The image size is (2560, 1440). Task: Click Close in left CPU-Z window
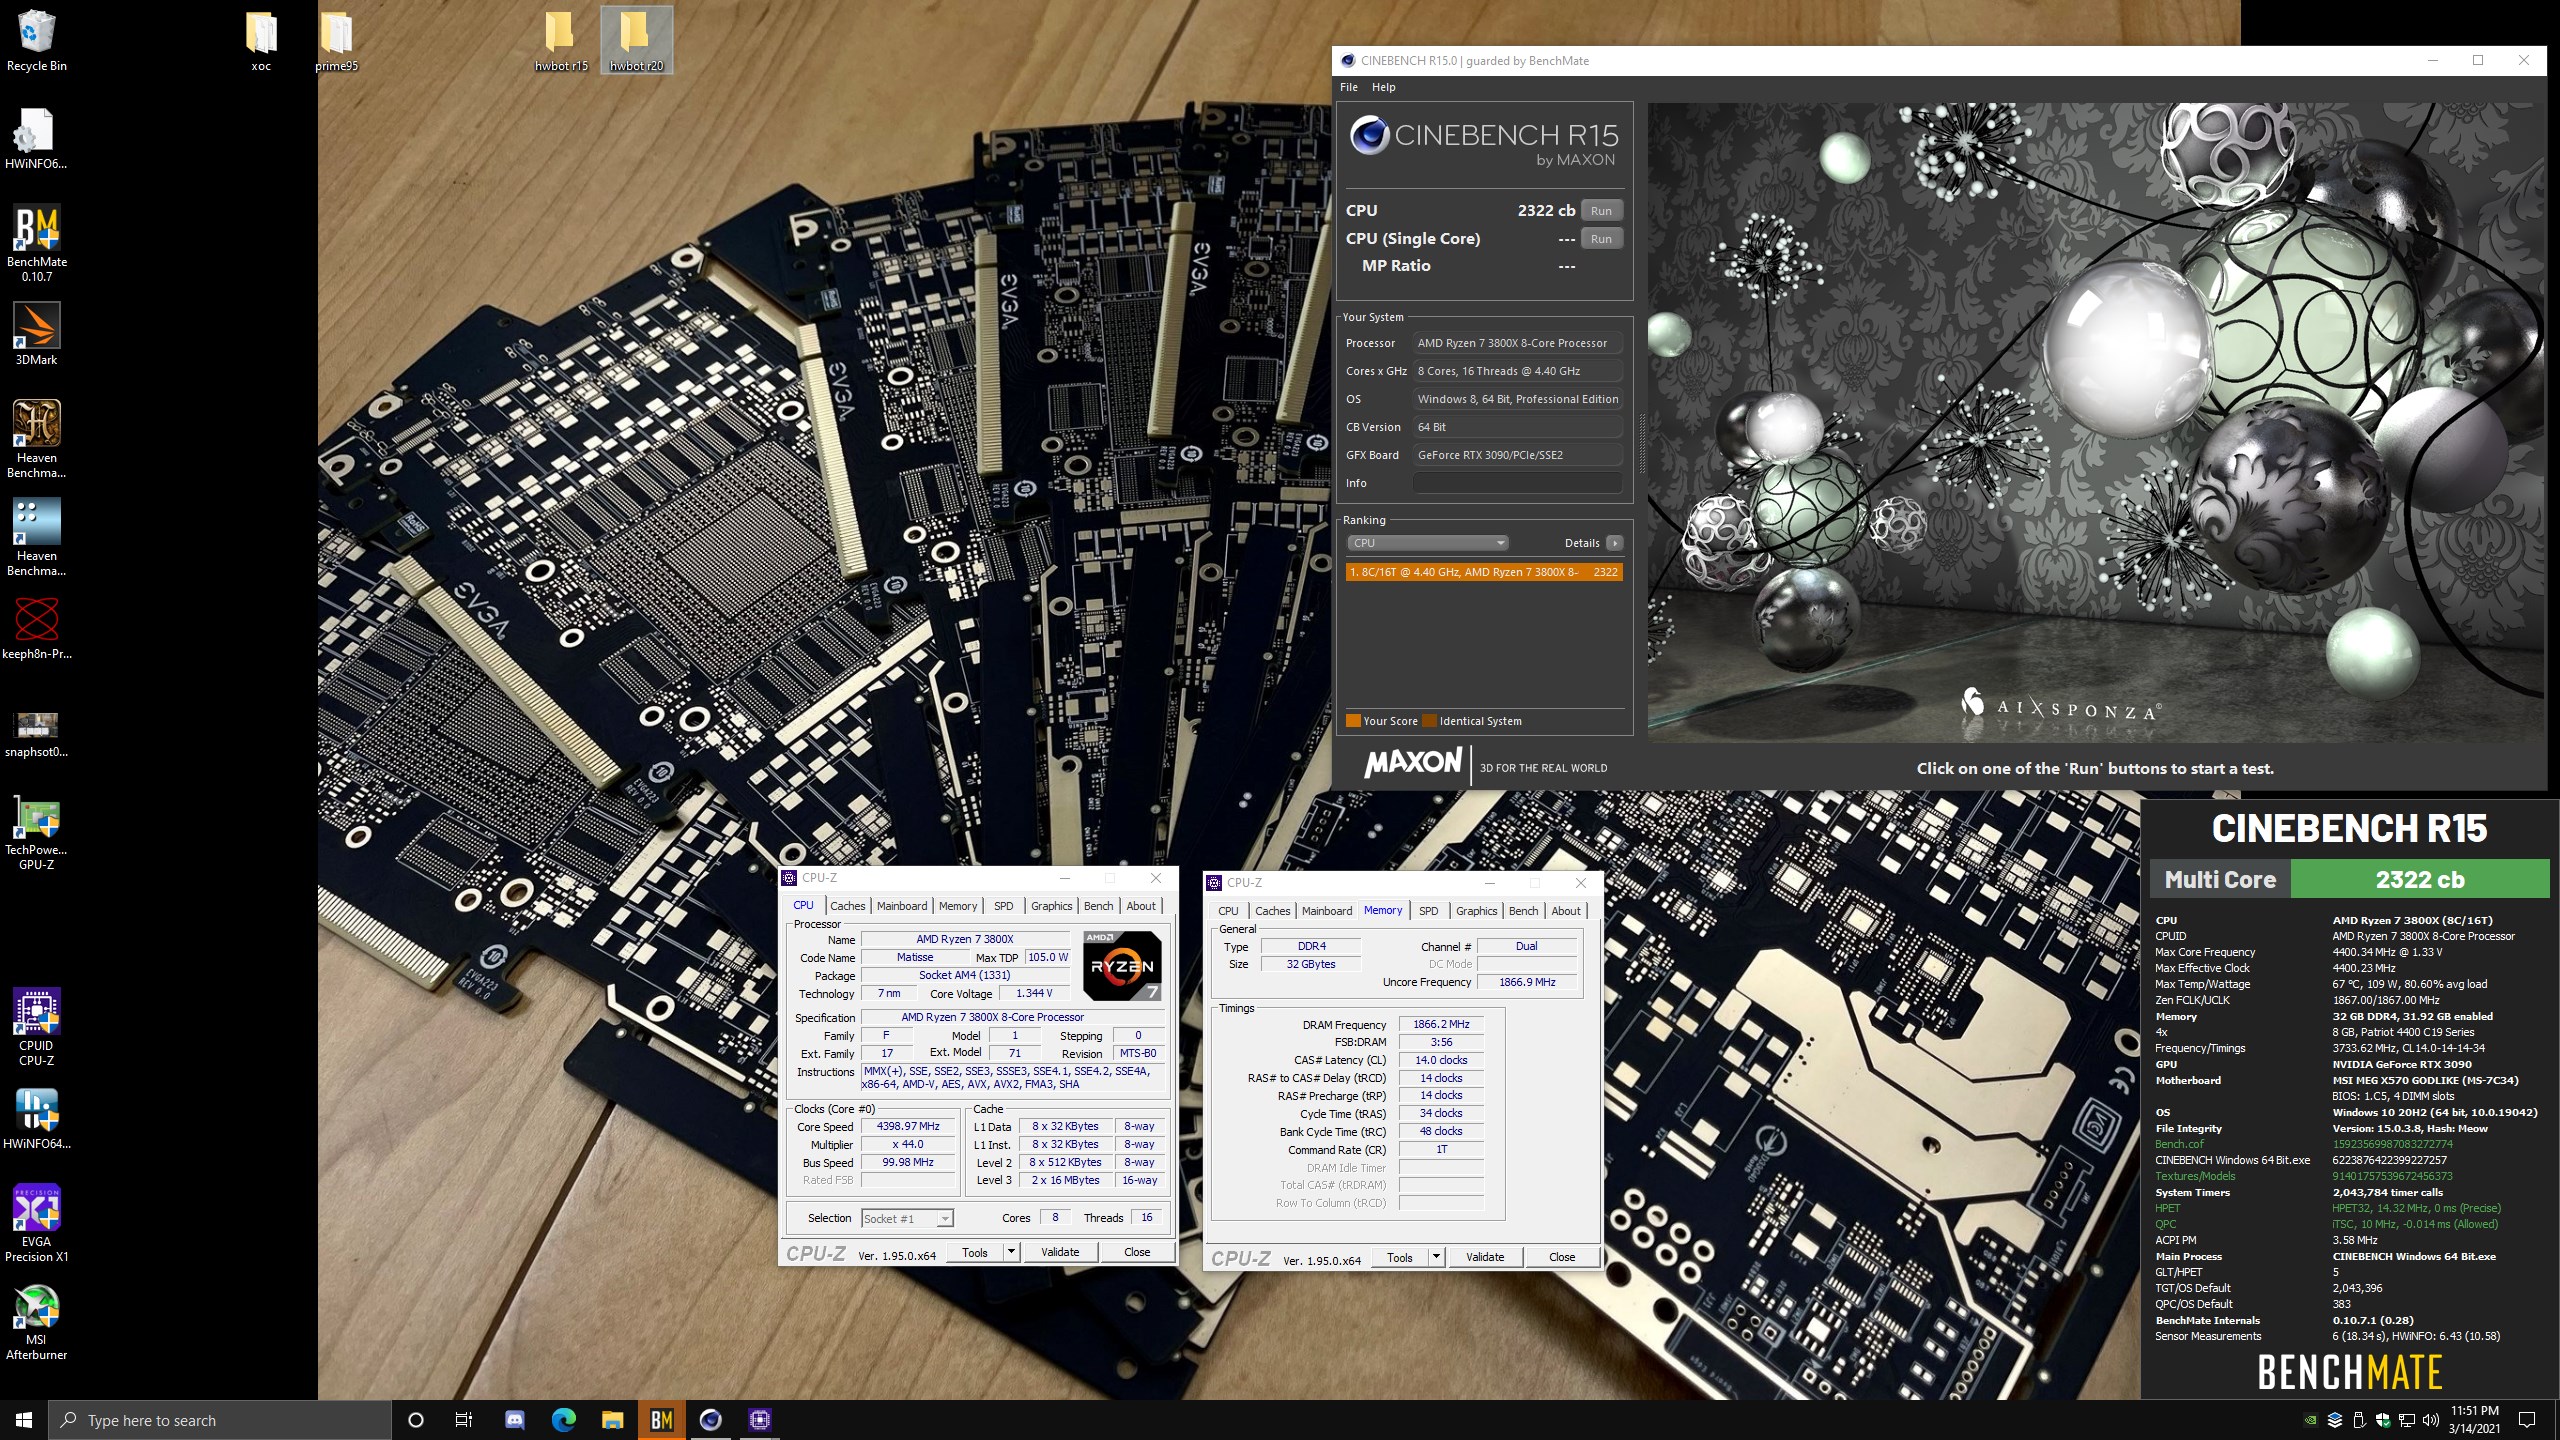1137,1252
